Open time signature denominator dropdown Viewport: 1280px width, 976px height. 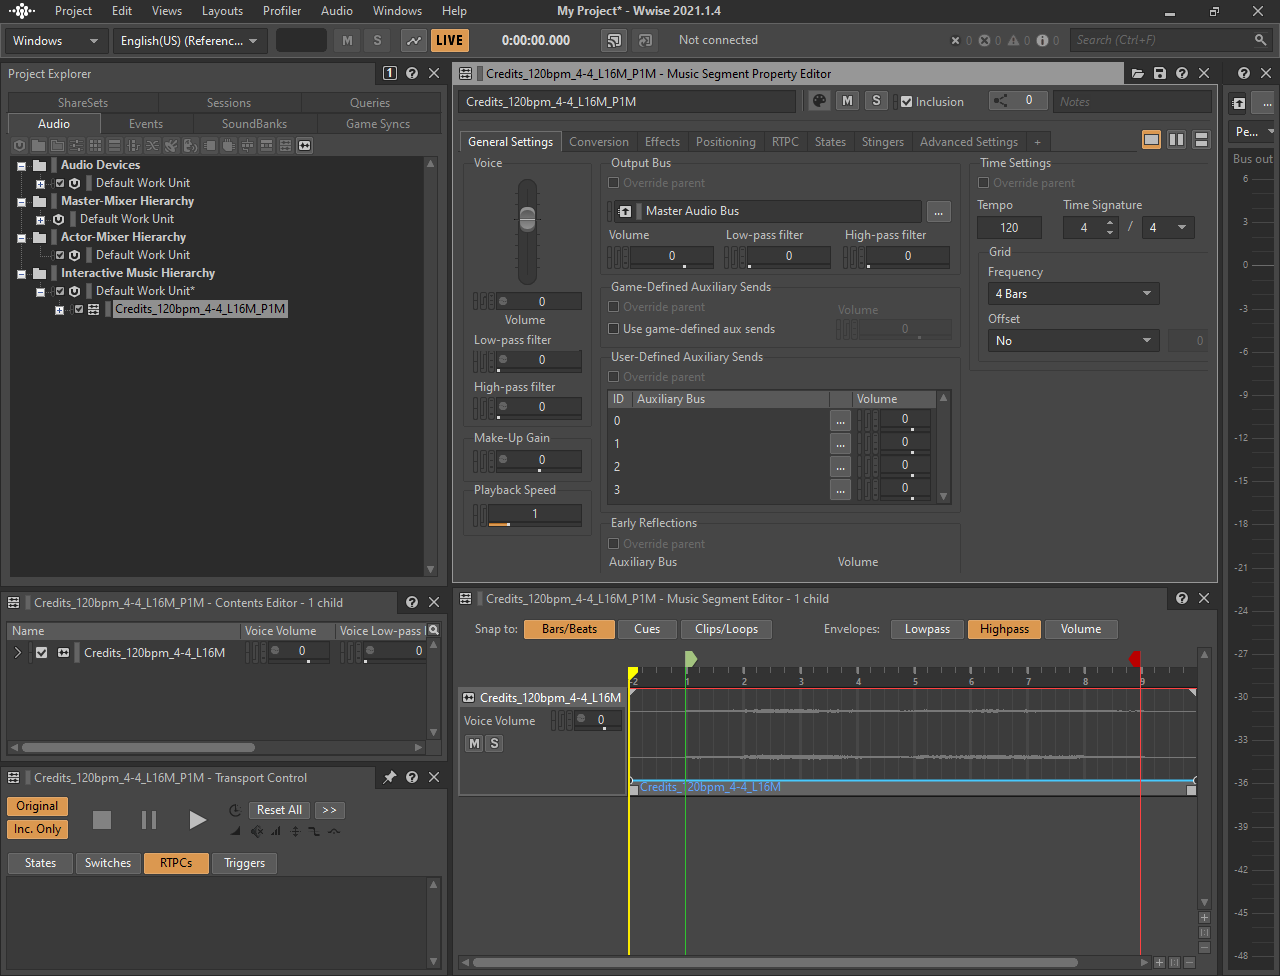pos(1168,228)
